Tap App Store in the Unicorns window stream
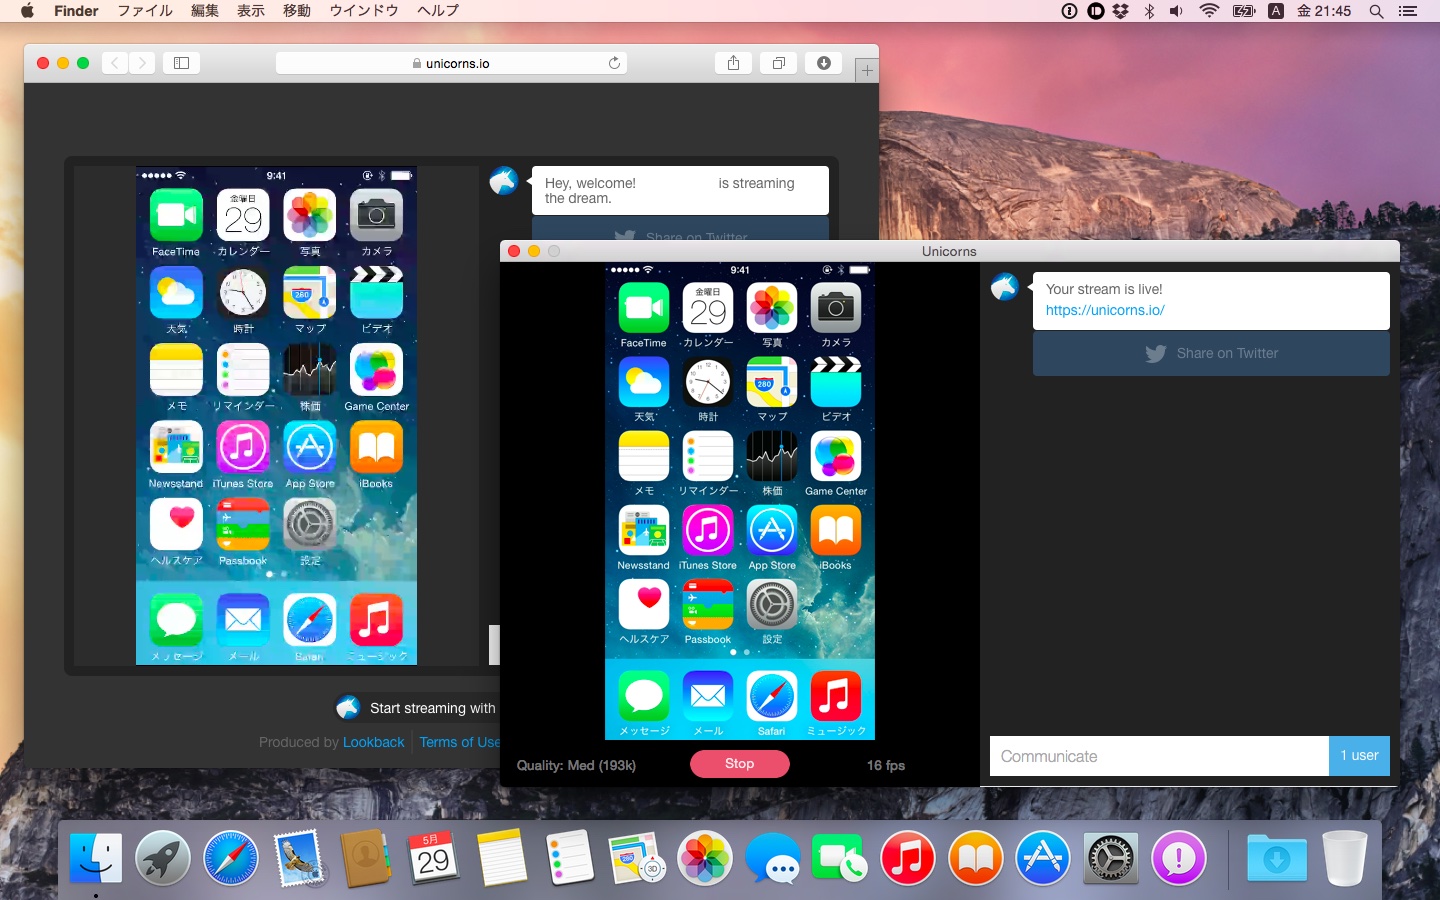The height and width of the screenshot is (900, 1440). pos(772,531)
